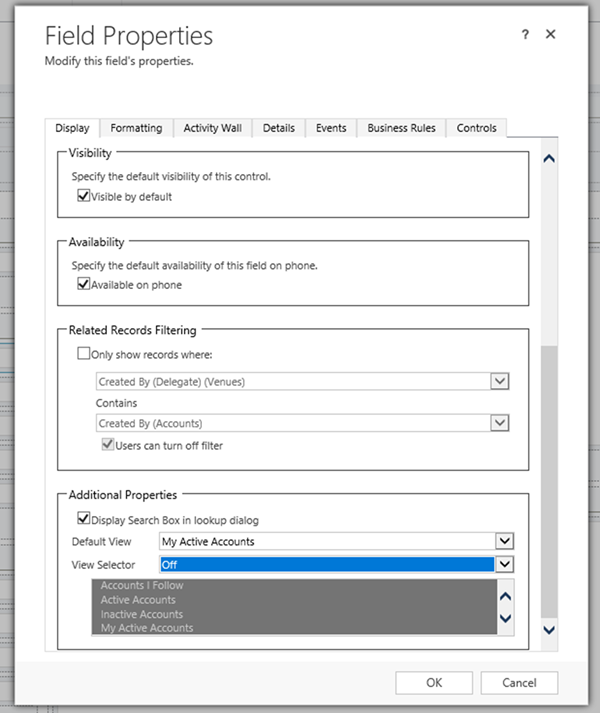Select Inactive Accounts in view list
Image resolution: width=600 pixels, height=713 pixels.
[x=142, y=614]
